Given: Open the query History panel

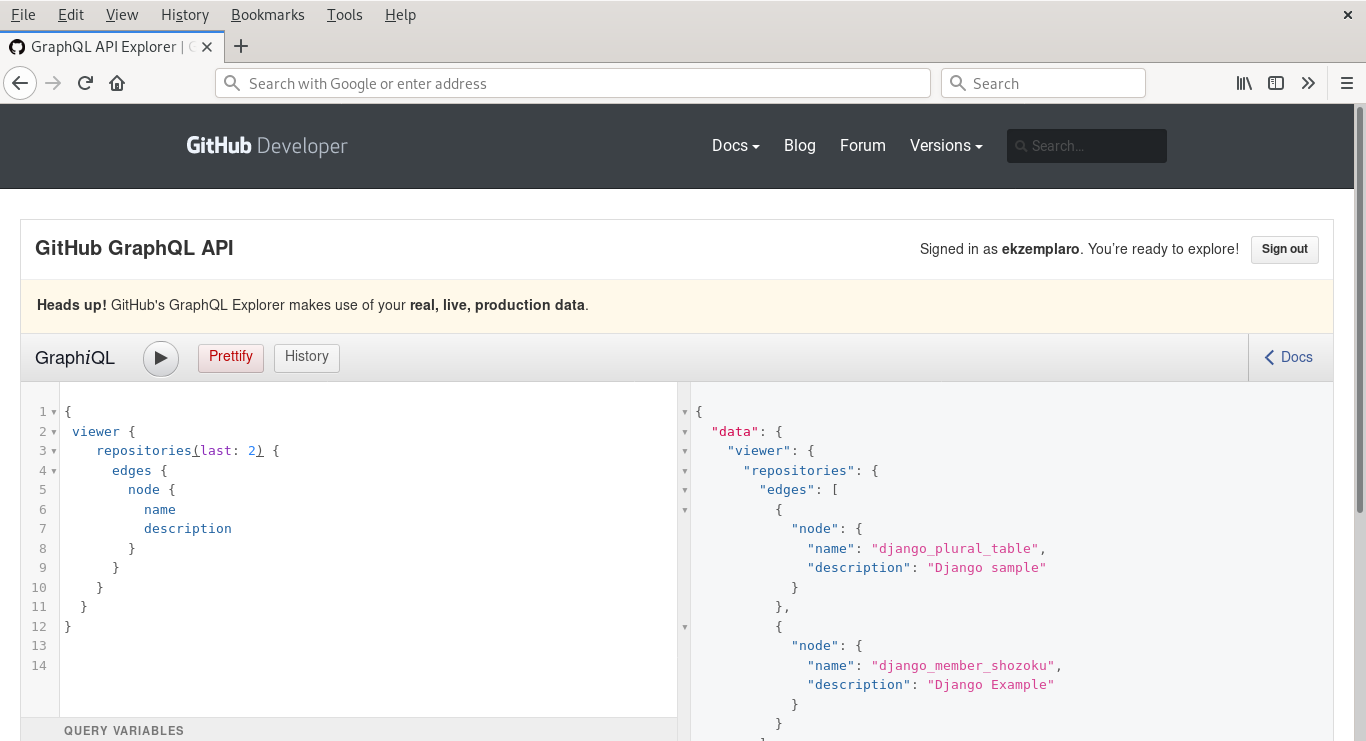Looking at the screenshot, I should point(307,357).
